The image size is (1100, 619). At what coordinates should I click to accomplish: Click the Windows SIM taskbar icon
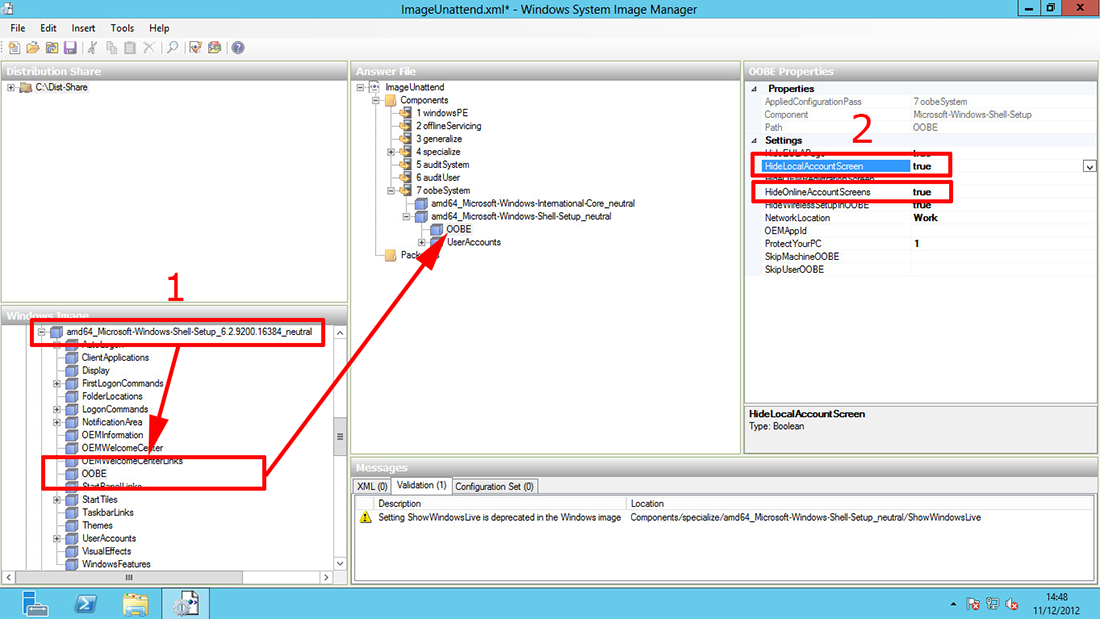click(x=186, y=604)
